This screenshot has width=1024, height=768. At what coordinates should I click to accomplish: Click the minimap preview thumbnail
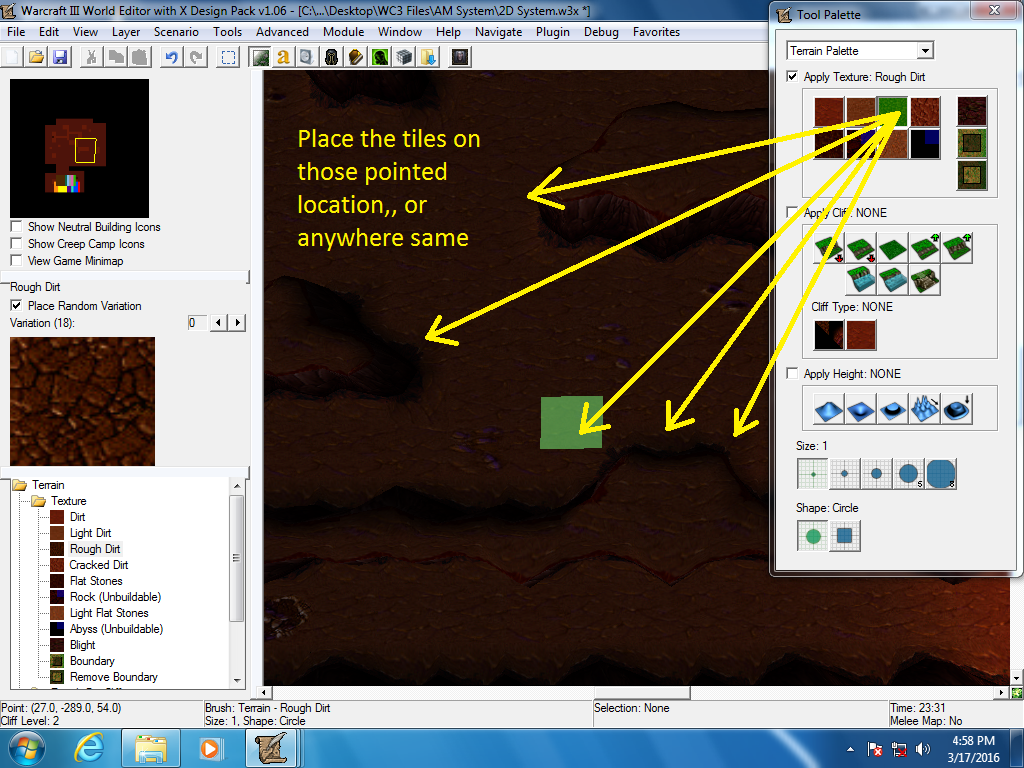pyautogui.click(x=80, y=148)
